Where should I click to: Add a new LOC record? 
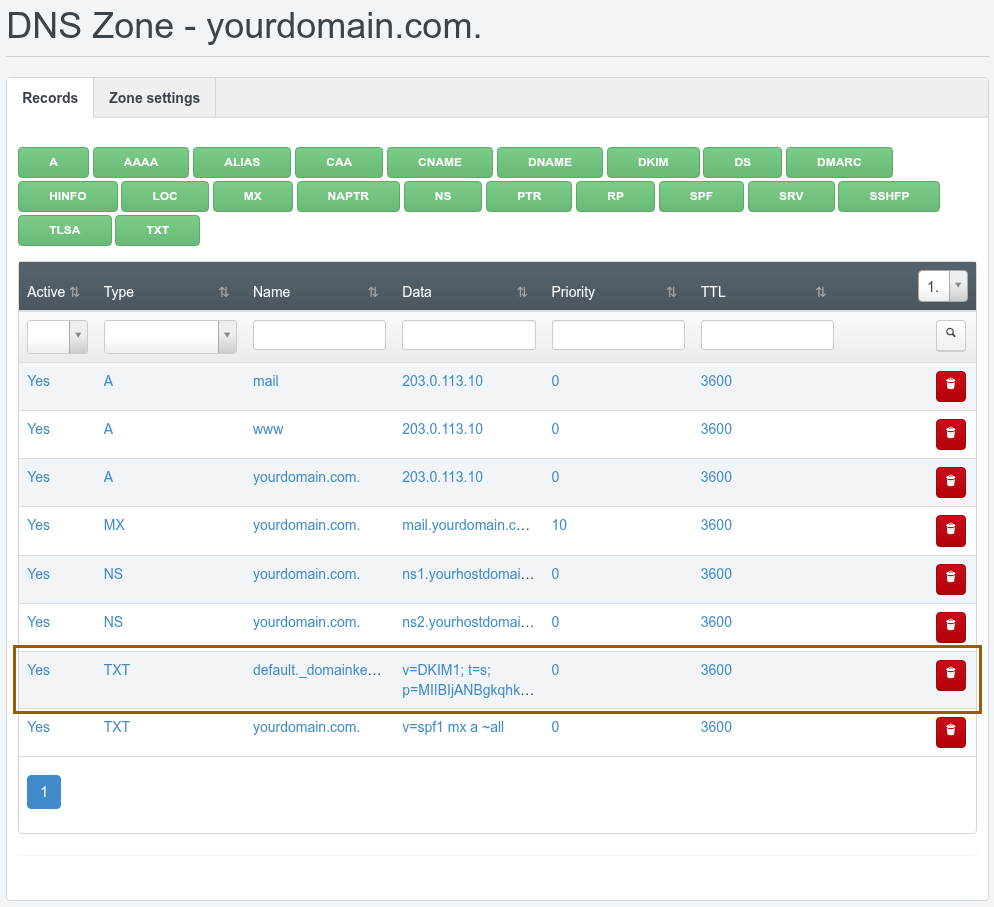coord(165,196)
